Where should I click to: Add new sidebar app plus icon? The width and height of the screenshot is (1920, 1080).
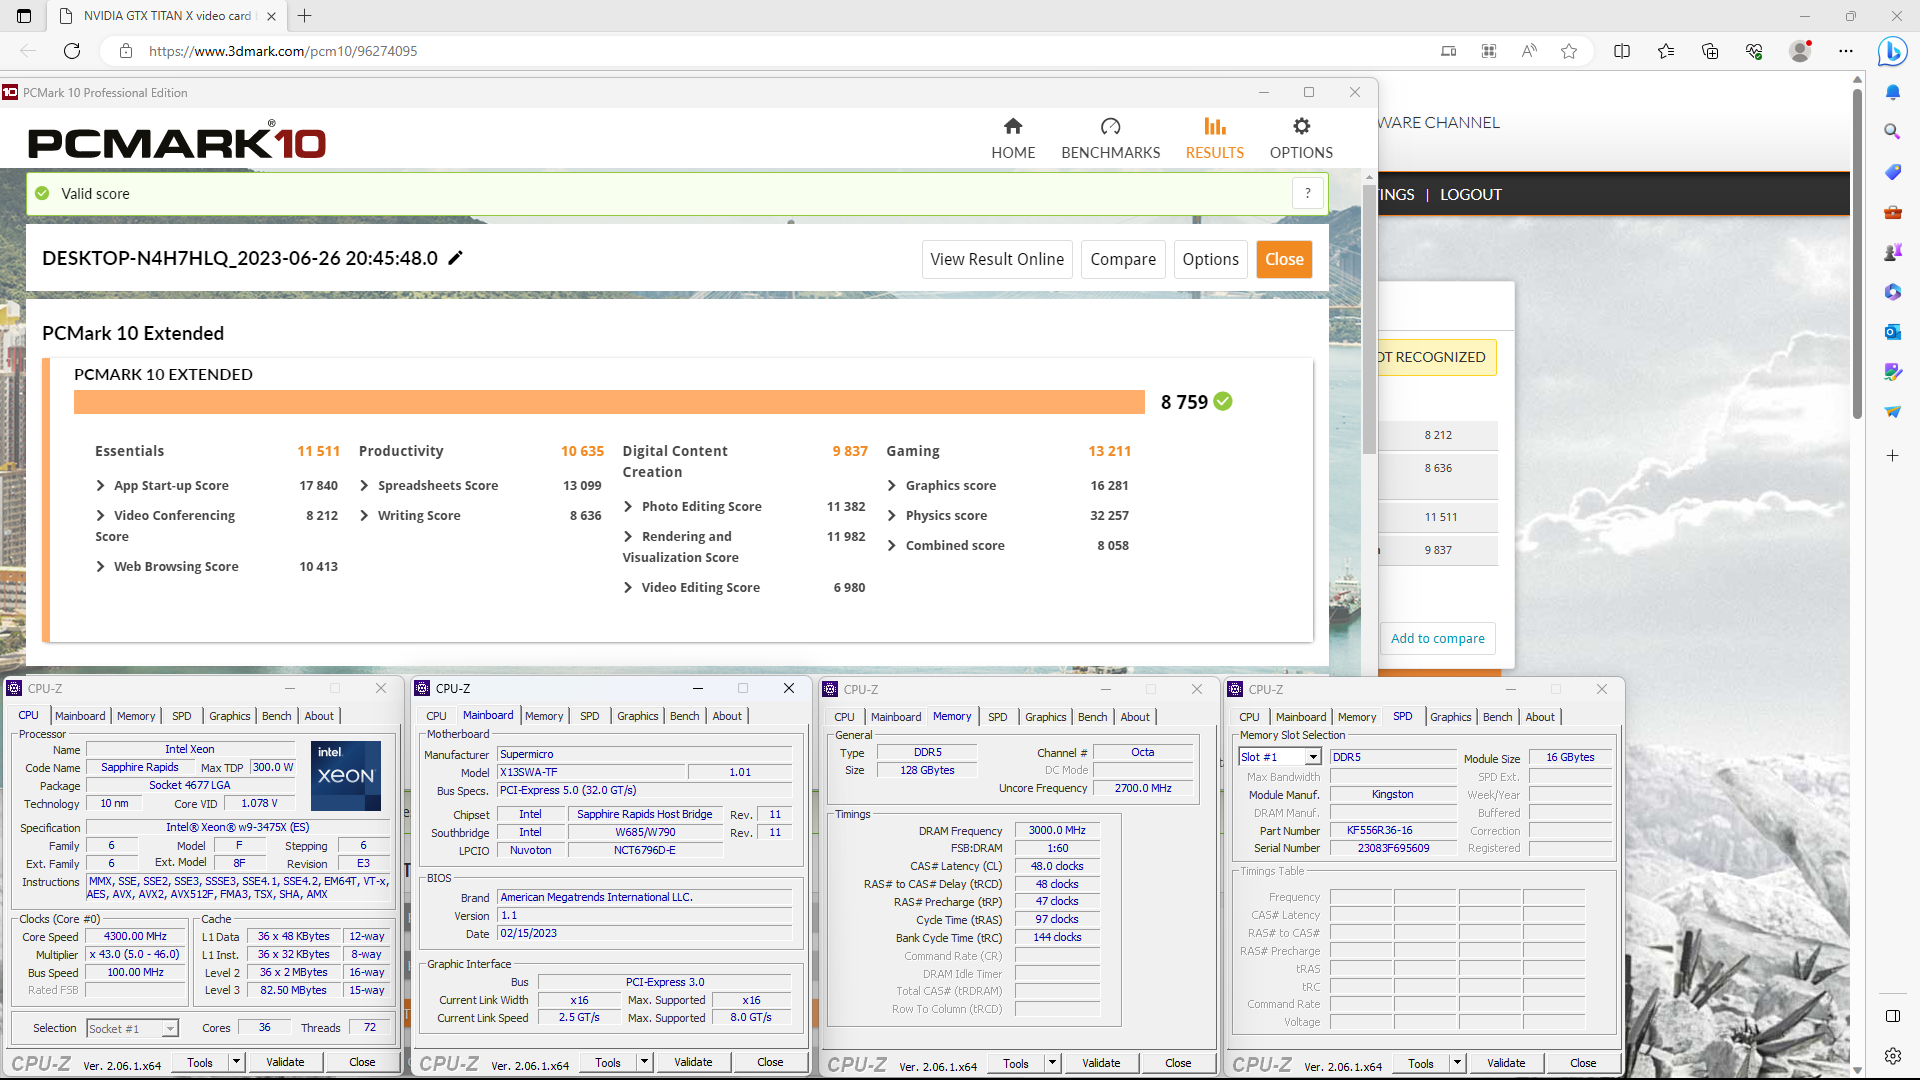(1892, 456)
